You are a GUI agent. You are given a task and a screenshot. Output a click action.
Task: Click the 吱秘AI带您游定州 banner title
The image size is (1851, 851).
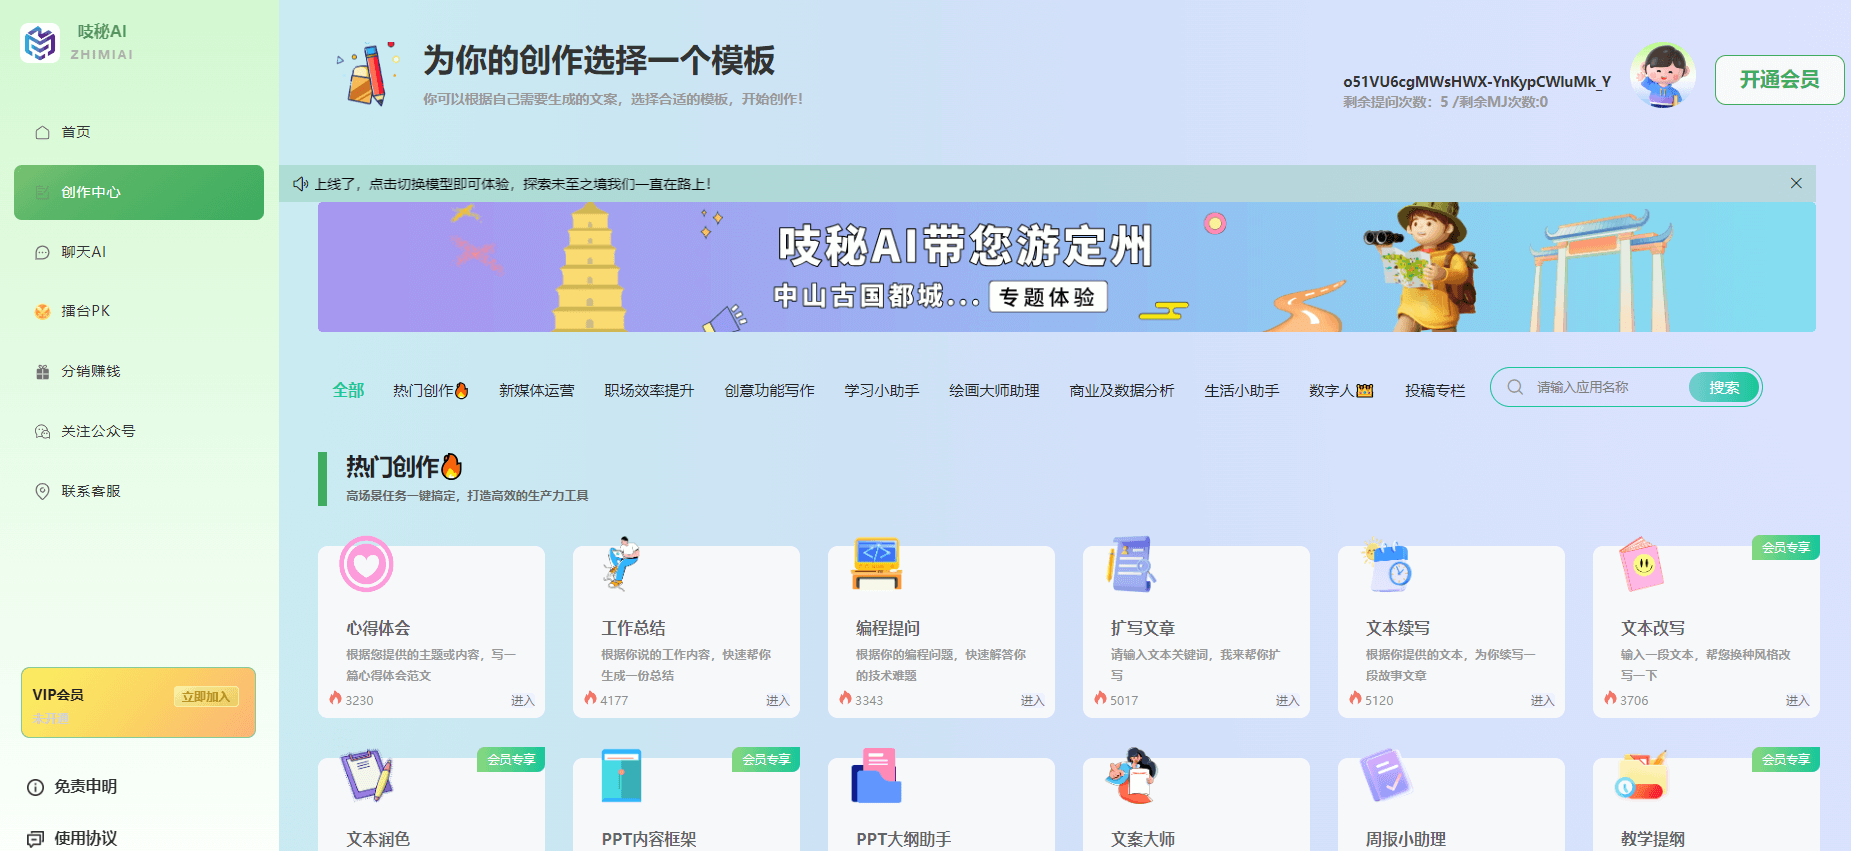(x=965, y=246)
